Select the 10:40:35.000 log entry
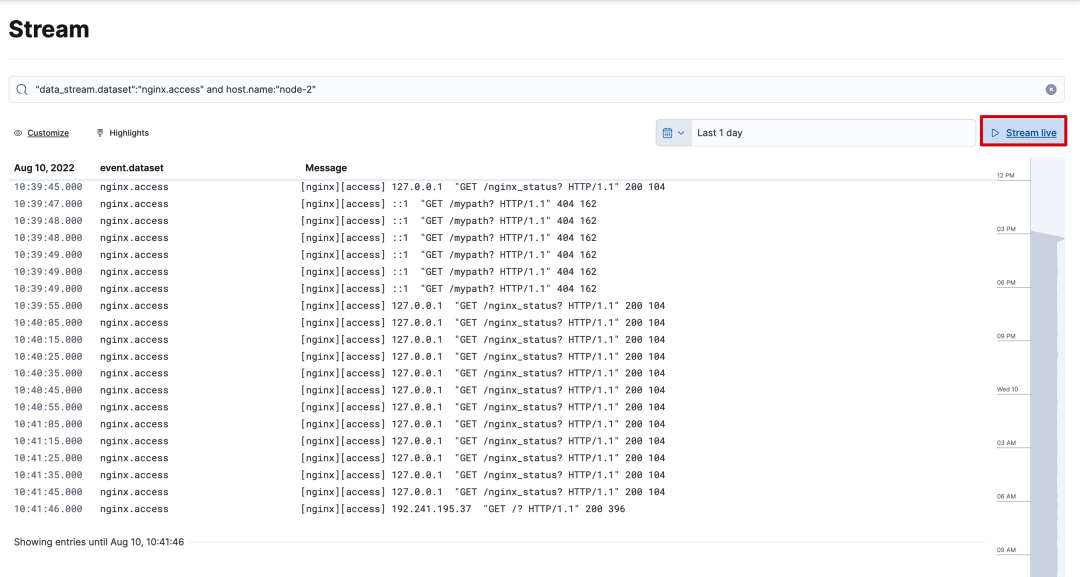This screenshot has height=577, width=1080. 498,373
